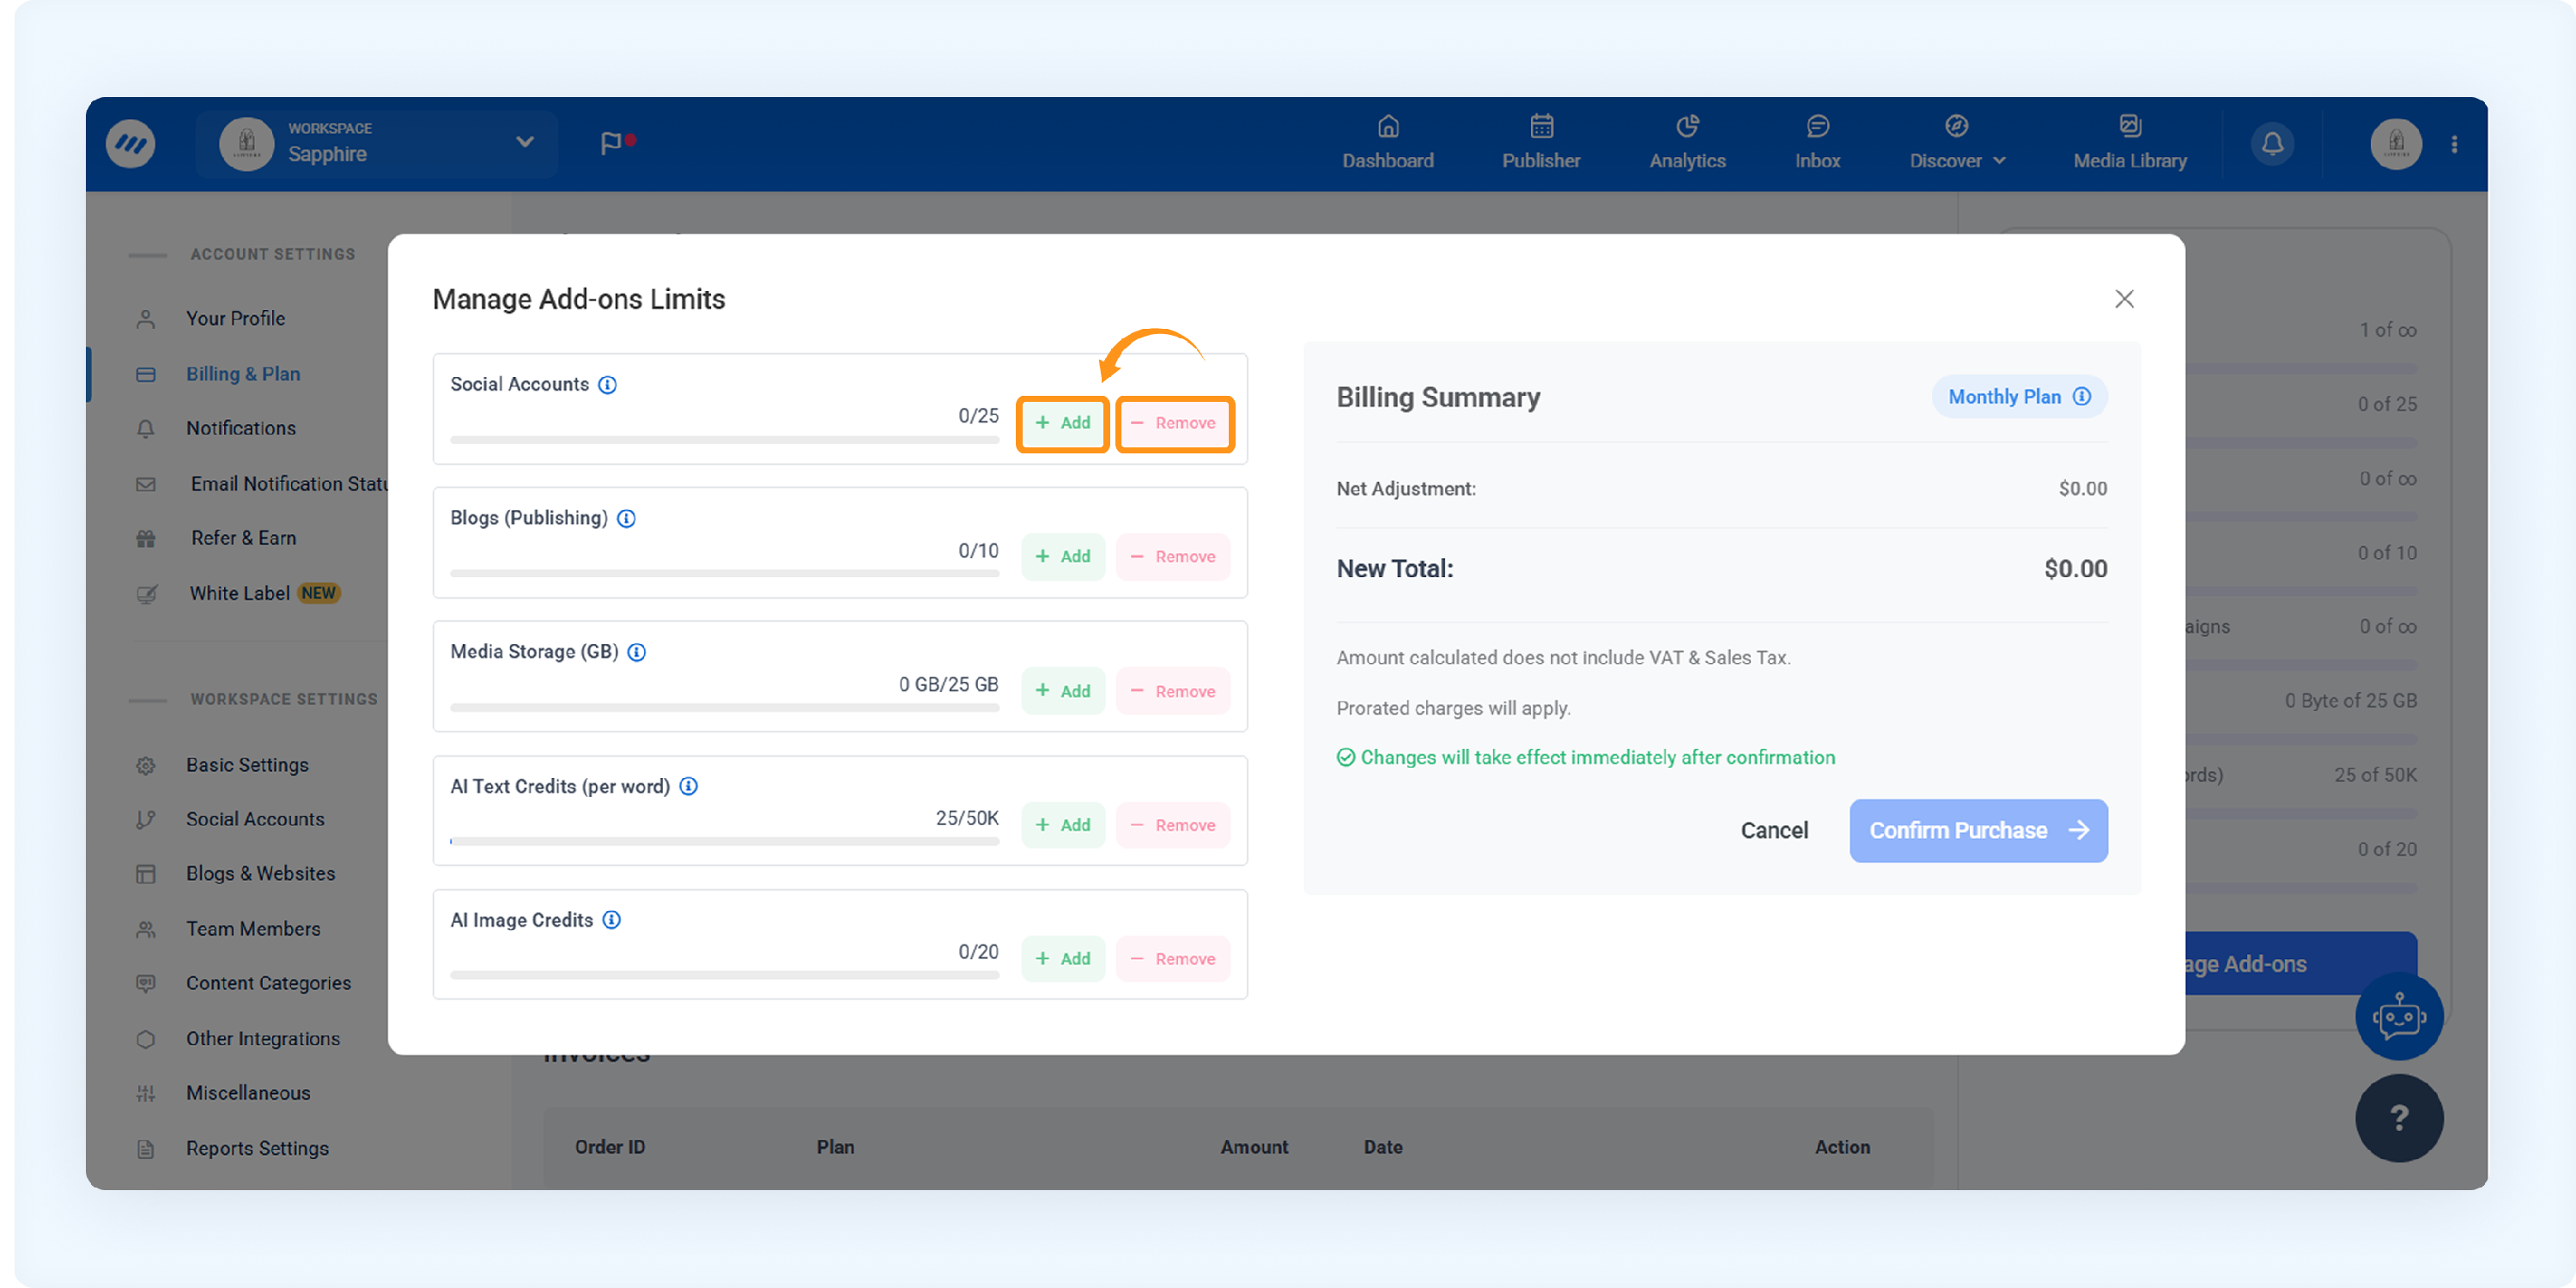Open the Publisher section
This screenshot has height=1288, width=2576.
pos(1541,143)
